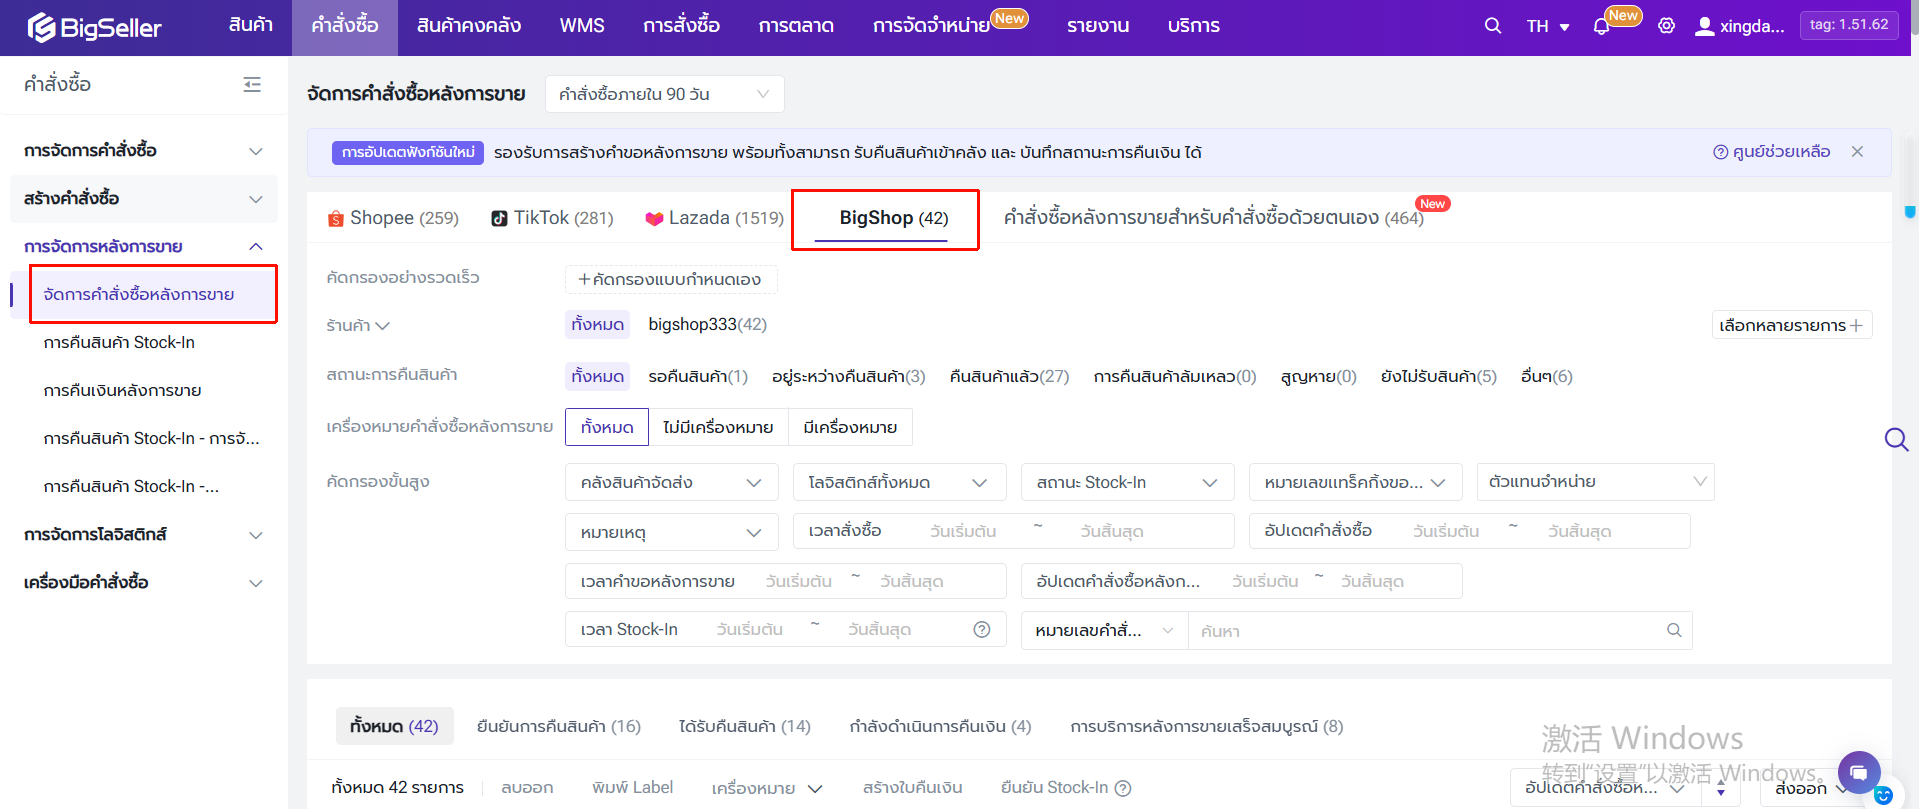Viewport: 1919px width, 809px height.
Task: Collapse the sidebar with the menu-fold icon
Action: click(252, 85)
